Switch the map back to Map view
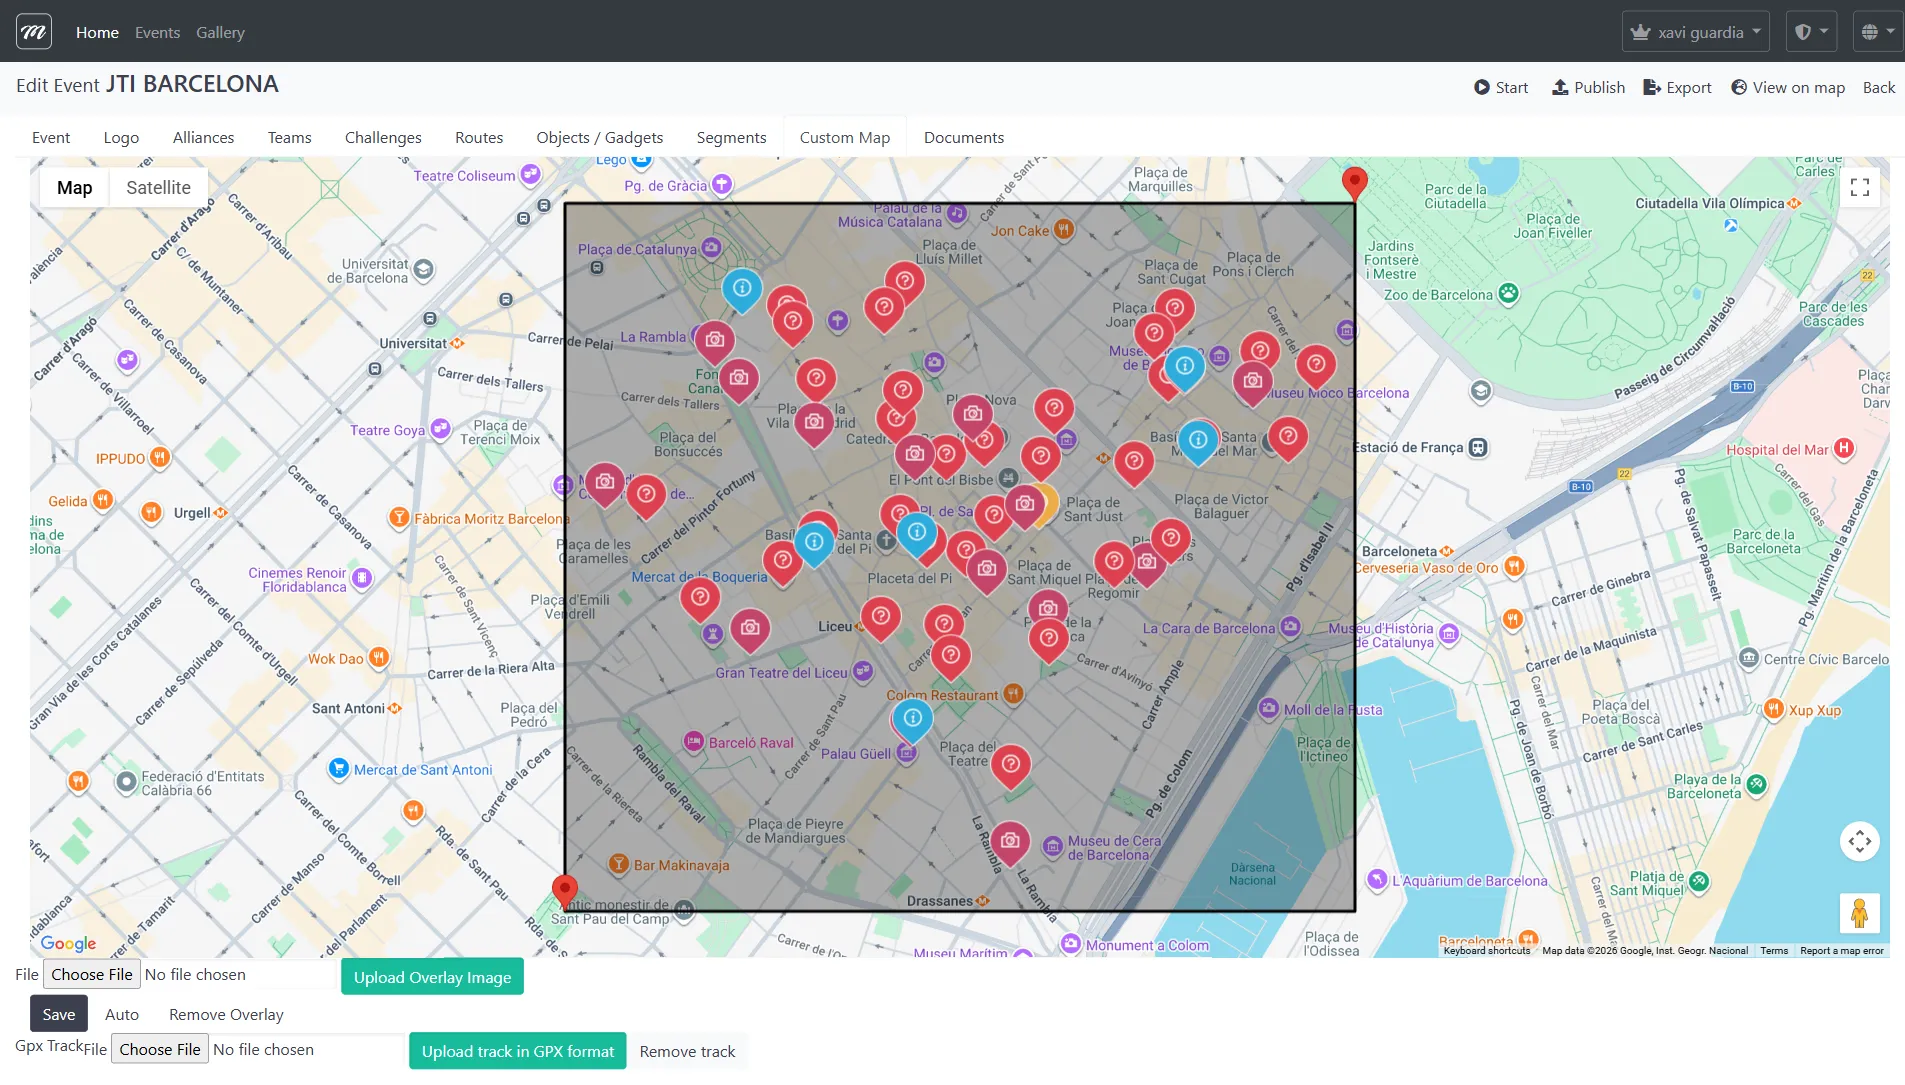The image size is (1905, 1085). point(73,187)
